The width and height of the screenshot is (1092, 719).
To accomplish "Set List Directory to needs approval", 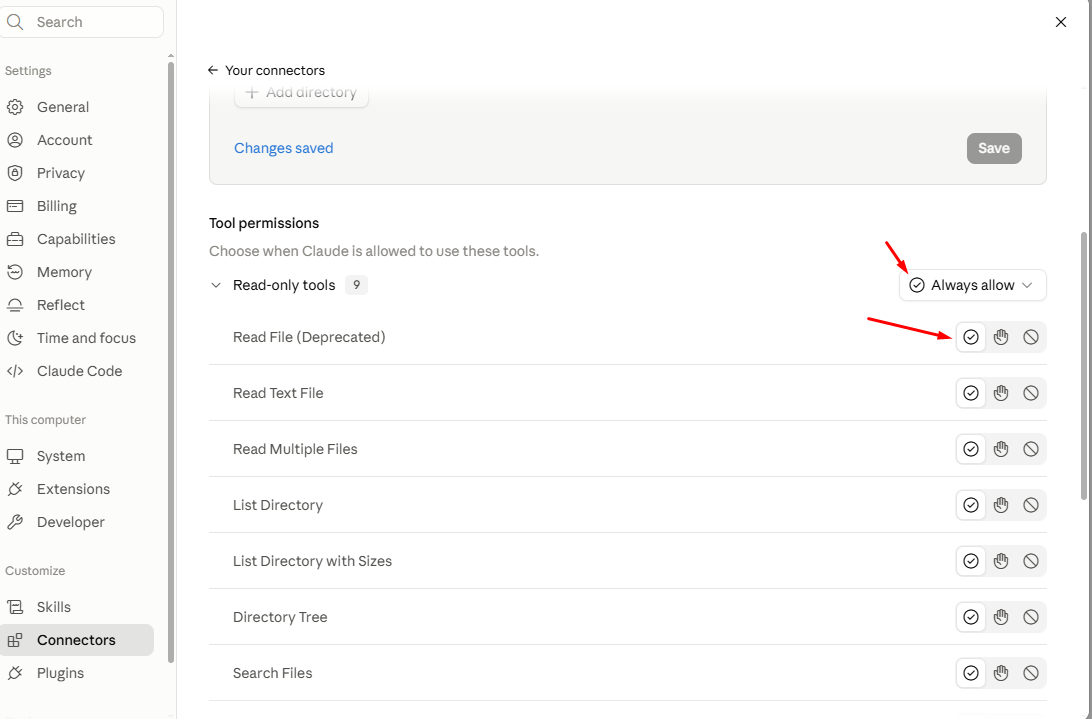I will [x=1001, y=505].
